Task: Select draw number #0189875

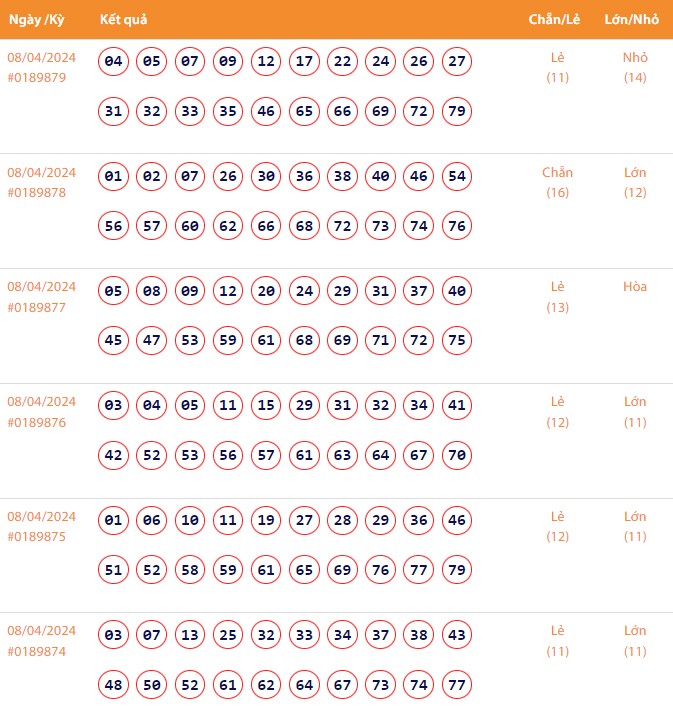Action: [x=37, y=536]
